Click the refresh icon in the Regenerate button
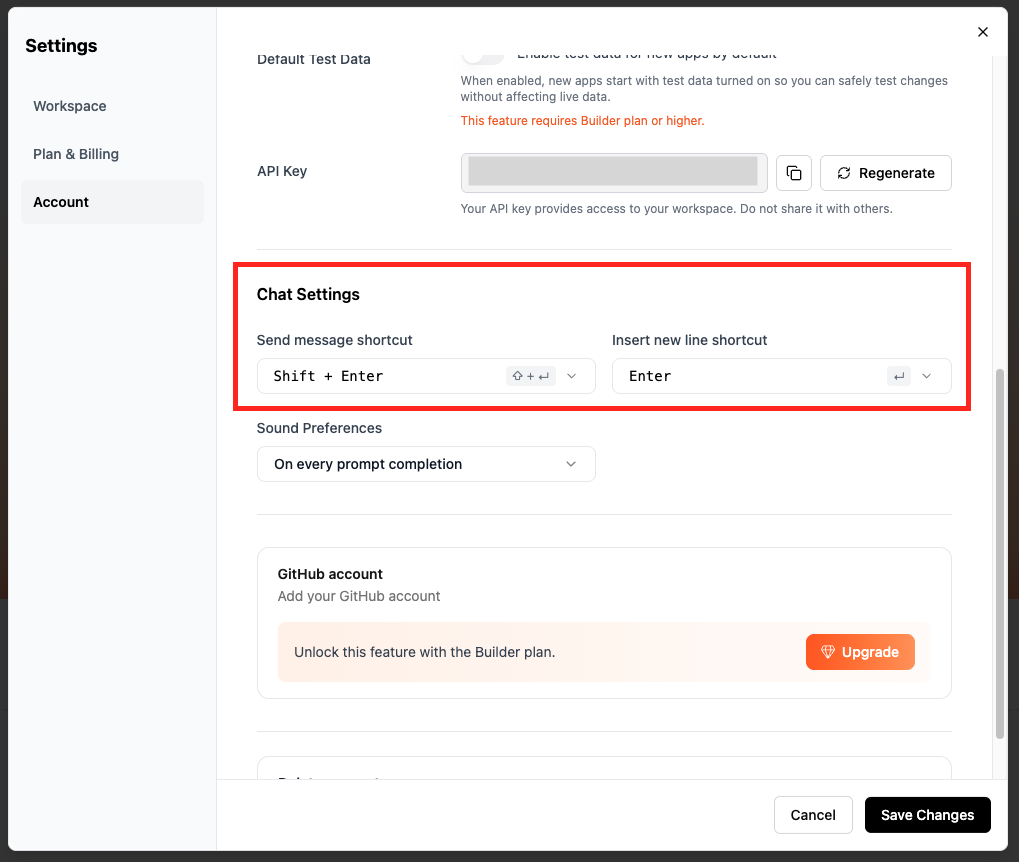Viewport: 1019px width, 862px height. [x=843, y=173]
